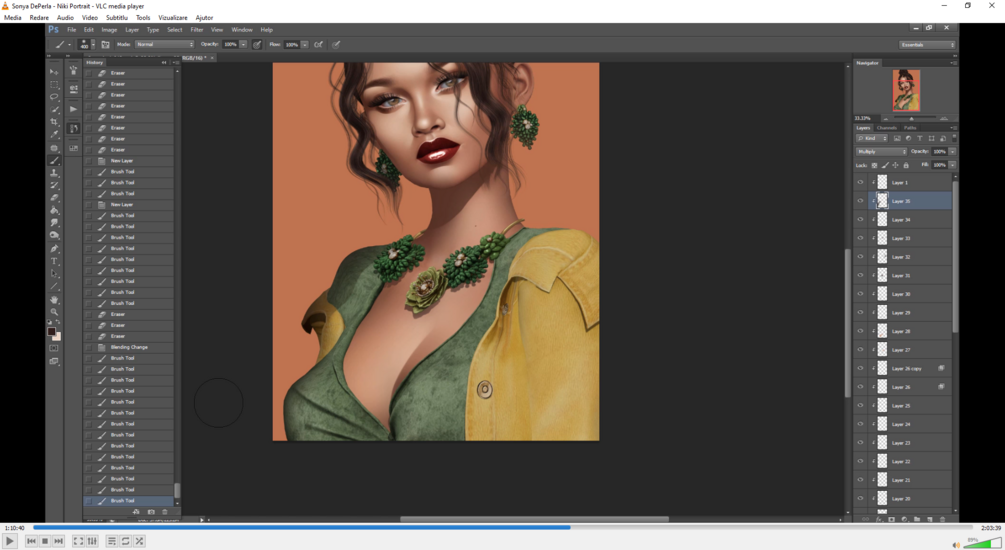Open brush Opacity slider arrow
Viewport: 1005px width, 550px height.
click(x=244, y=44)
